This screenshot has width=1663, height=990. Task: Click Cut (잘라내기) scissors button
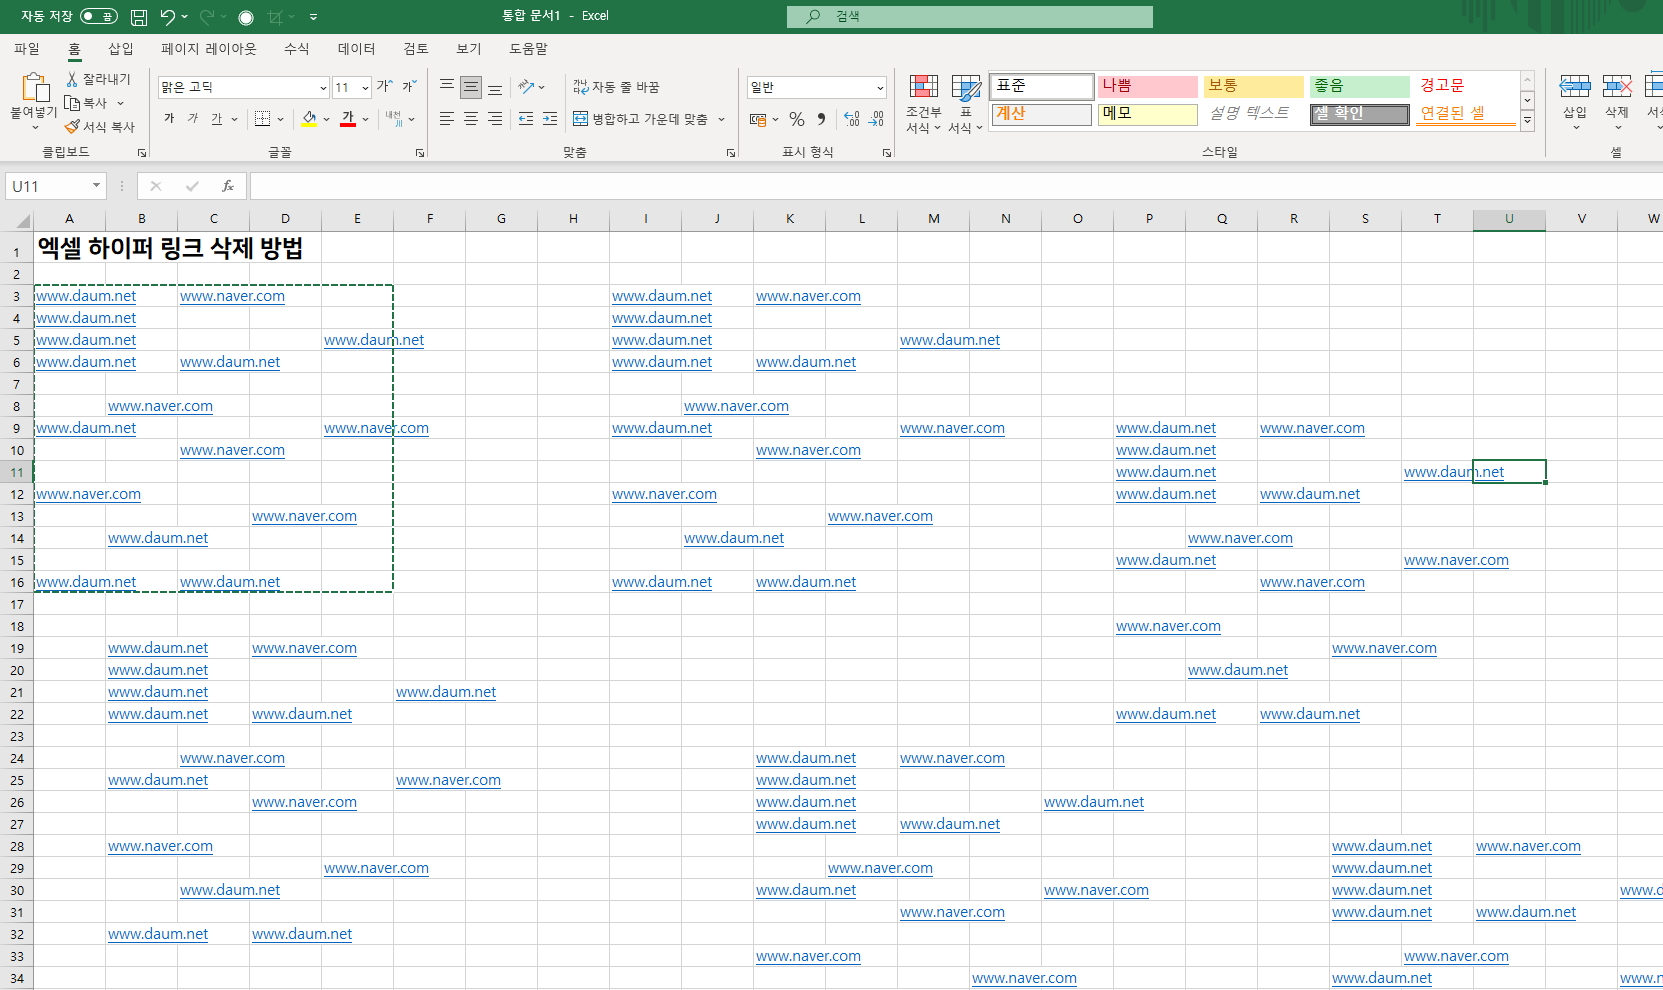tap(98, 79)
